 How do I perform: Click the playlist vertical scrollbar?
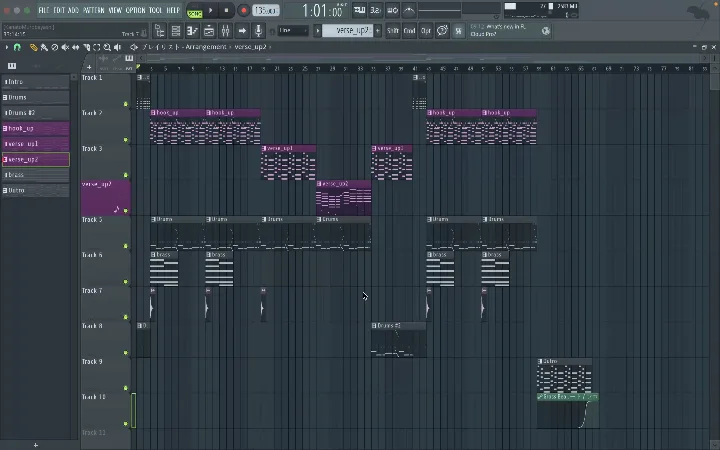(714, 81)
